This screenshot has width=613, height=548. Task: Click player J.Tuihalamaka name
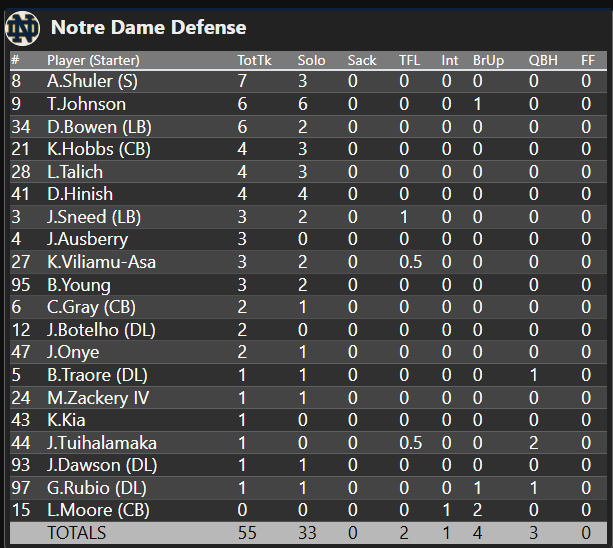click(x=101, y=443)
